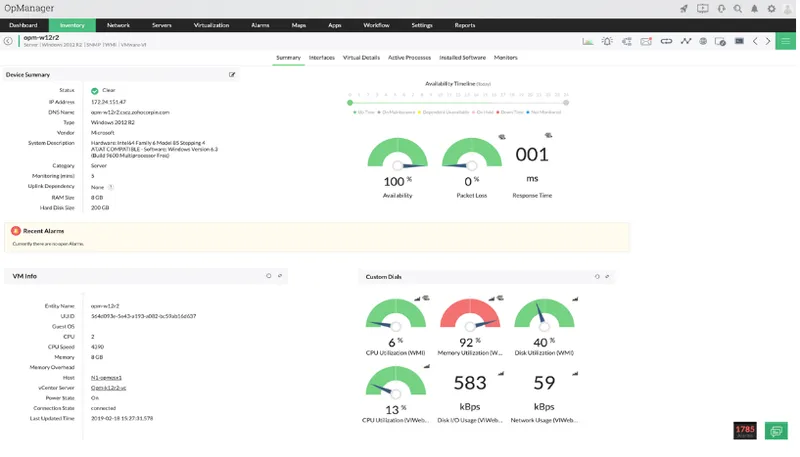Switch to the Virtual Details tab
Image resolution: width=800 pixels, height=457 pixels.
click(361, 58)
